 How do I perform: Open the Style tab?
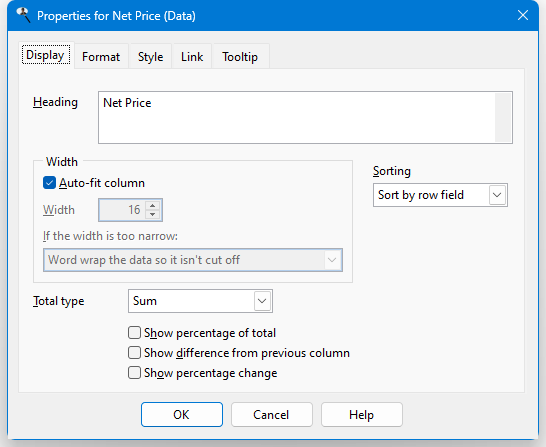coord(150,57)
